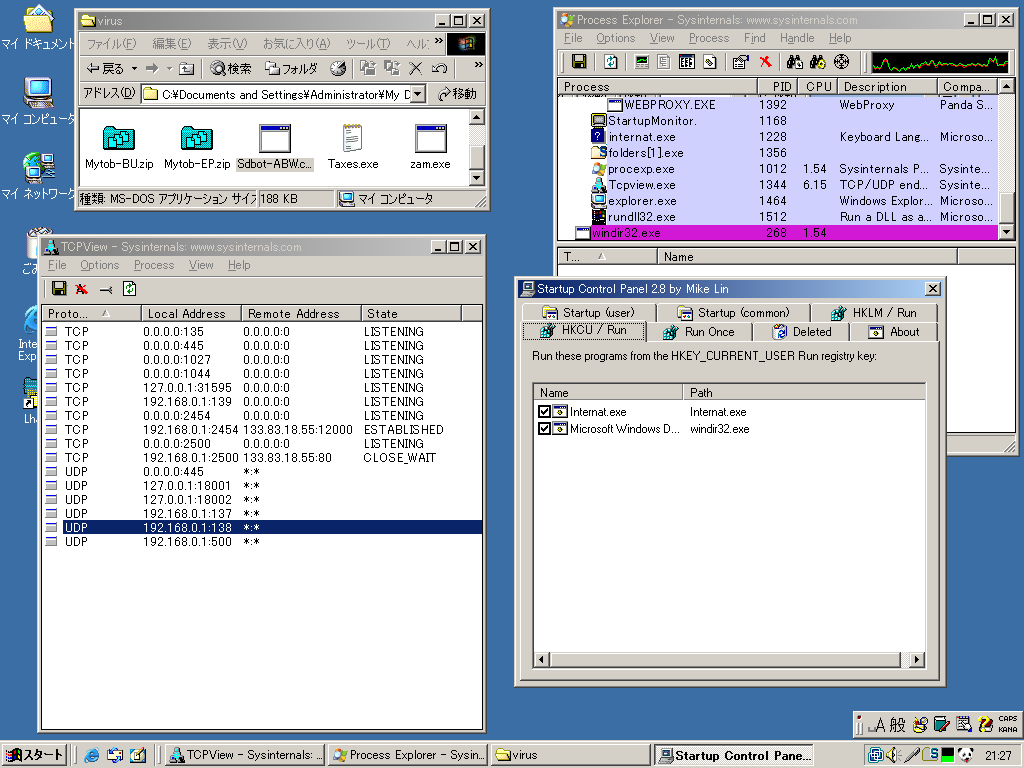This screenshot has height=768, width=1024.
Task: Click the Up folder icon in Explorer
Action: [x=186, y=68]
